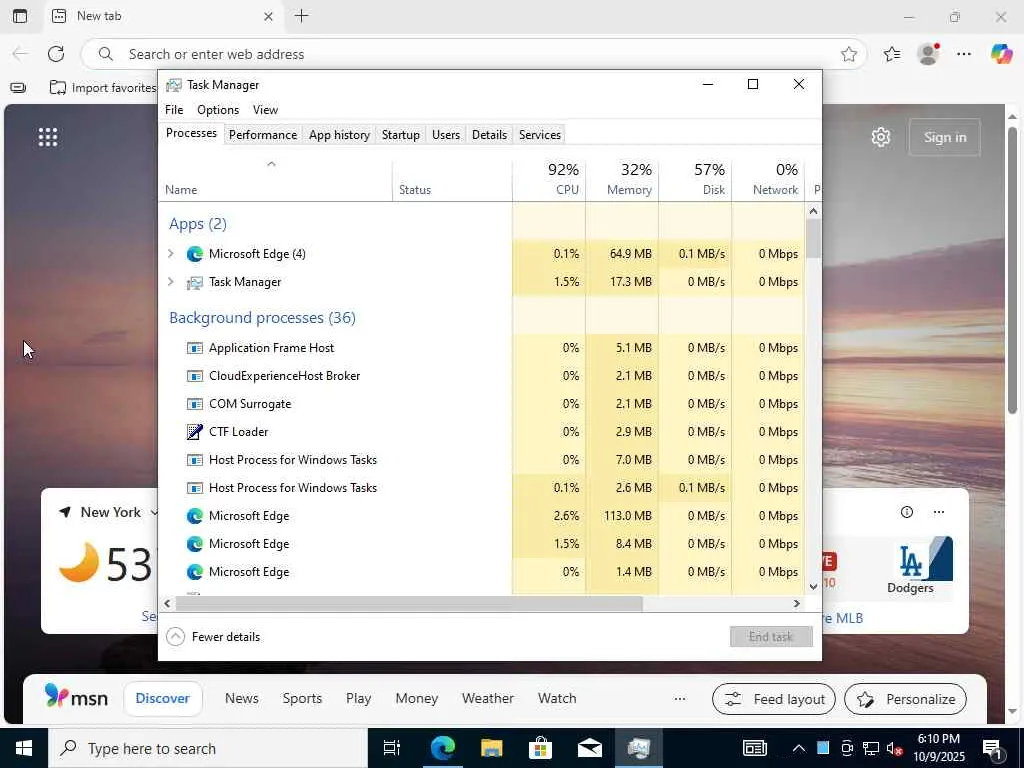Show hidden system tray icons chevron
1024x768 pixels.
point(799,748)
